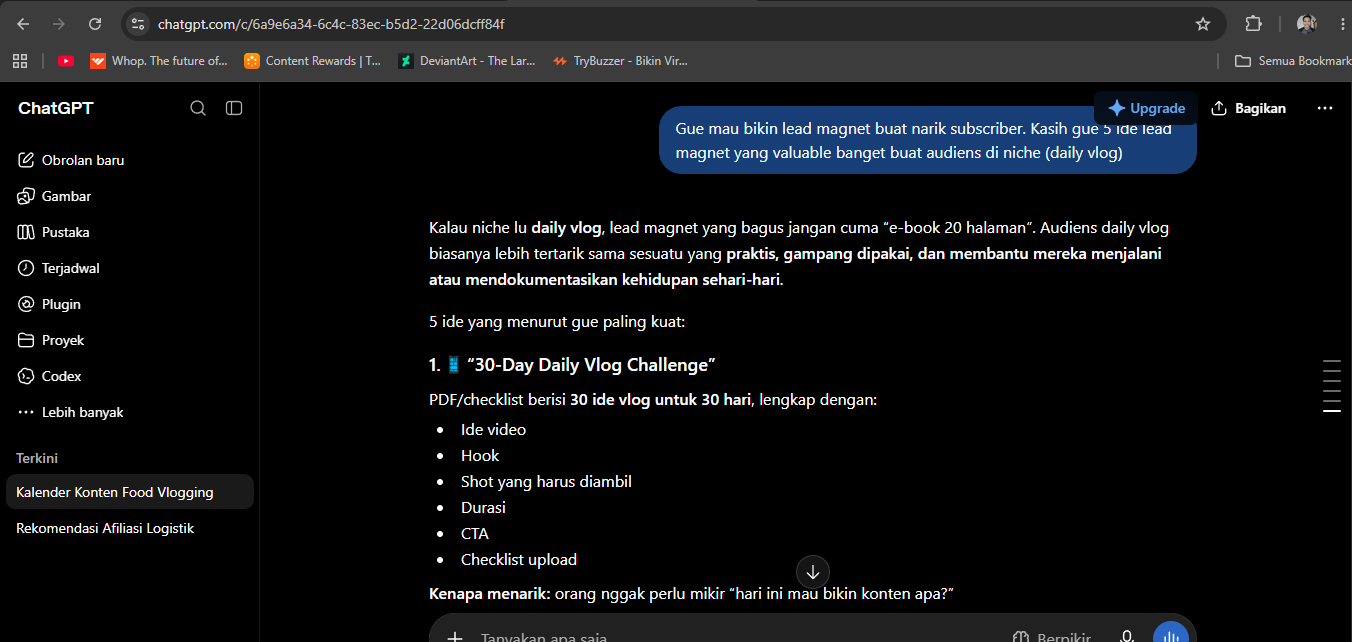Screen dimensions: 1352x642
Task: Click the browser forward arrow
Action: [x=59, y=24]
